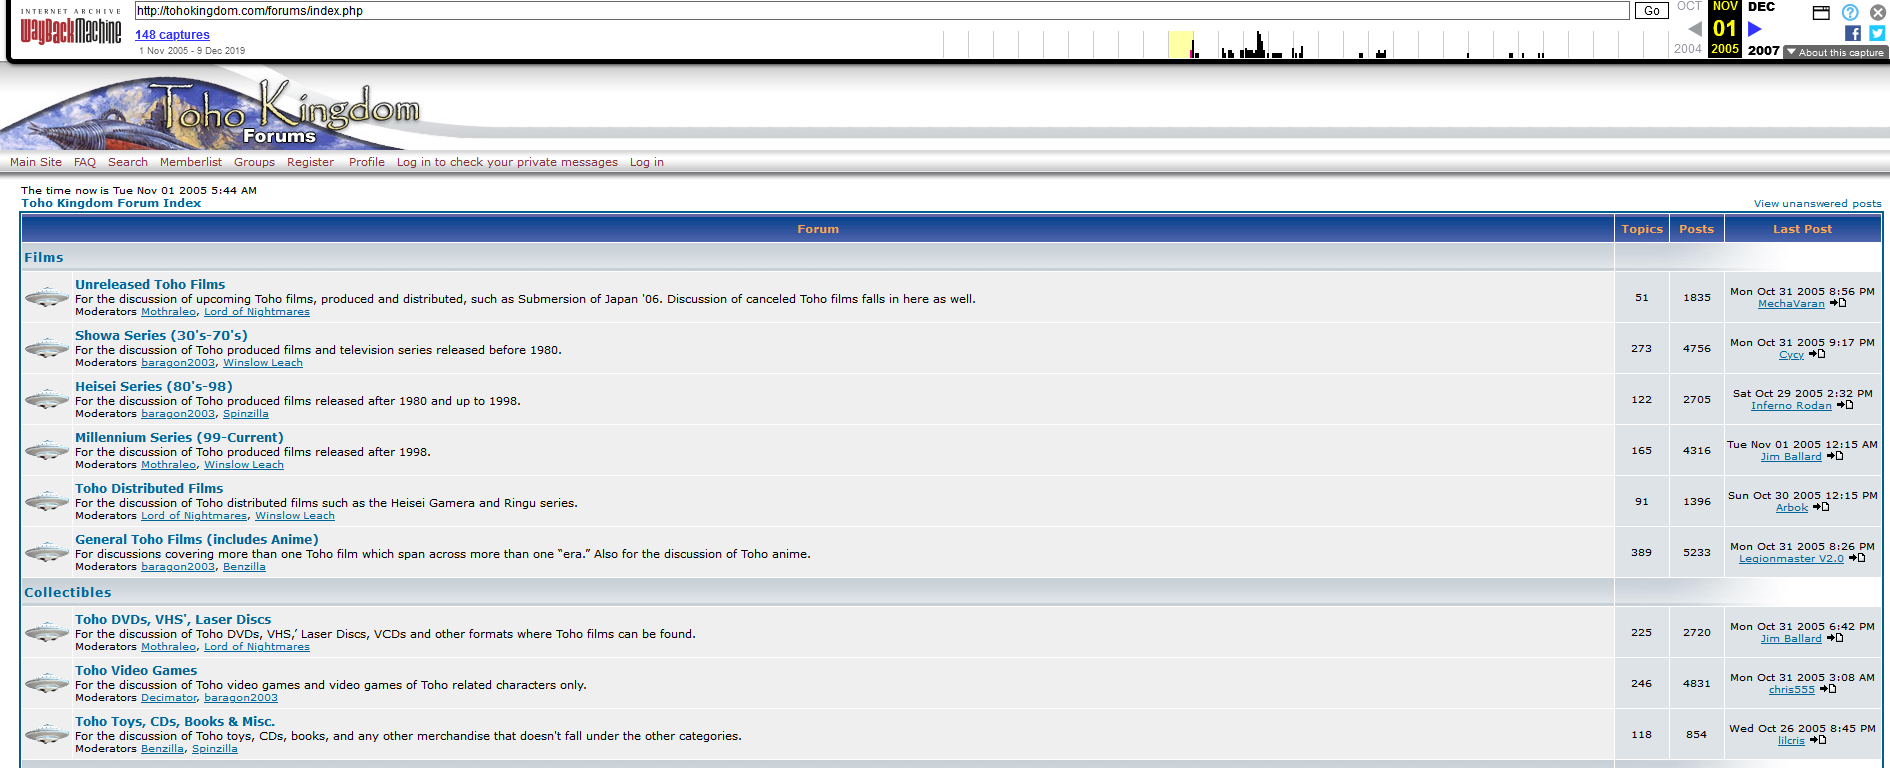Click forum status icon for General Toho Films
The image size is (1890, 768).
(x=46, y=552)
